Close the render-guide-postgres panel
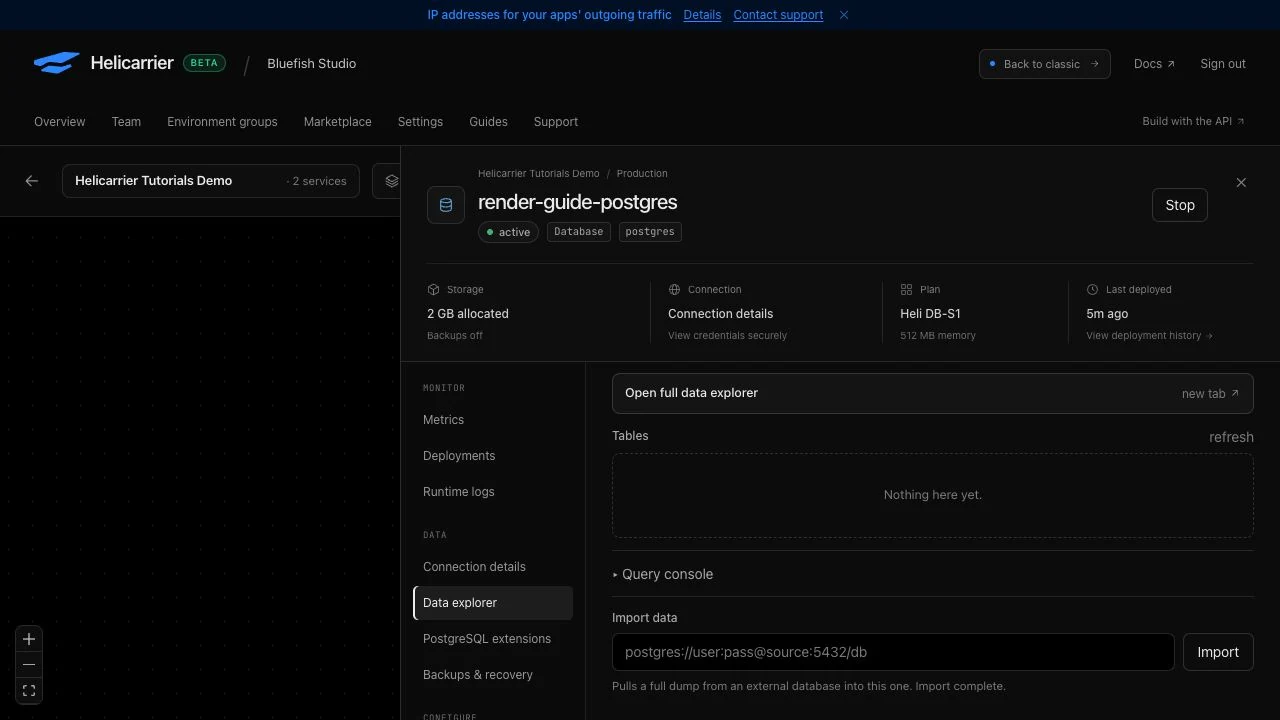 pyautogui.click(x=1241, y=182)
